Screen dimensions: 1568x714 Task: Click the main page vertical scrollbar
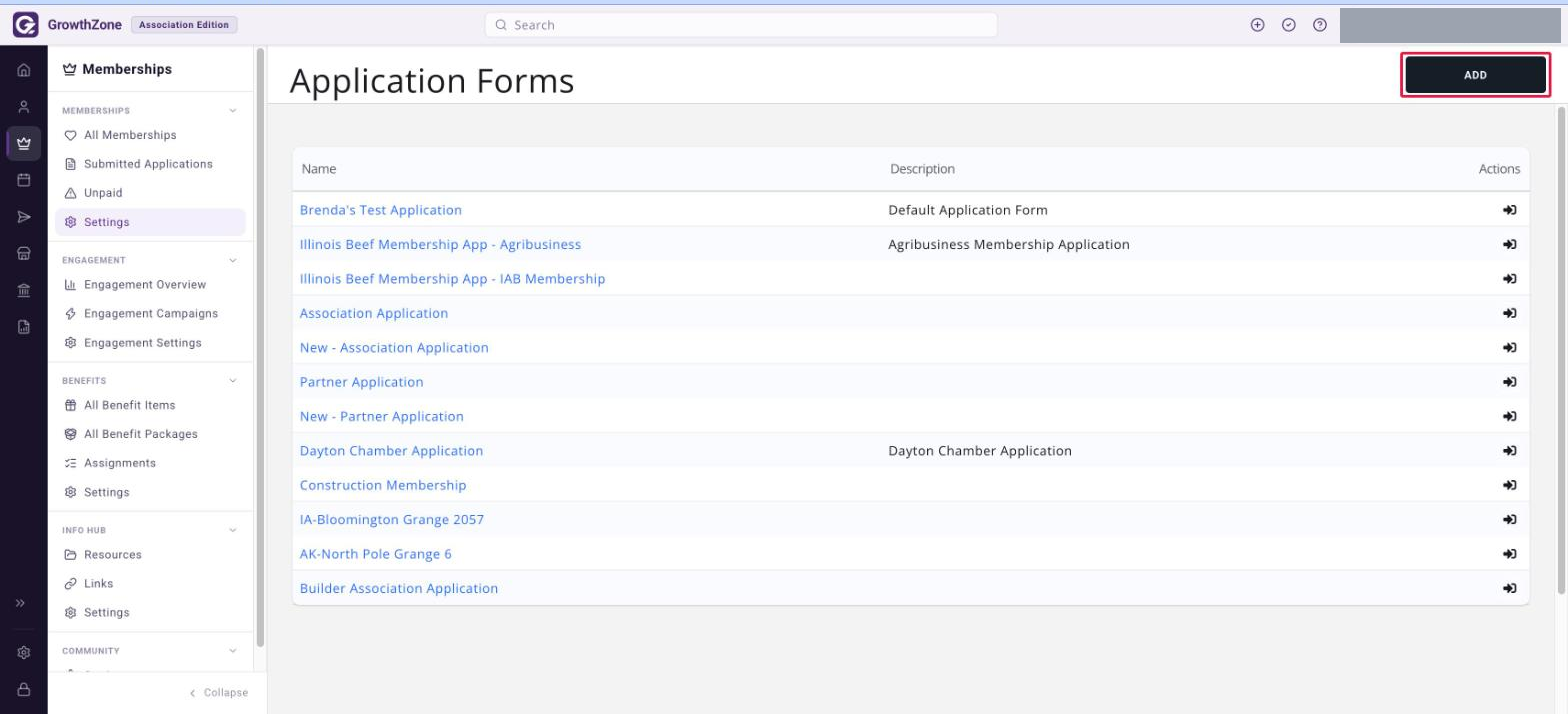click(1562, 350)
